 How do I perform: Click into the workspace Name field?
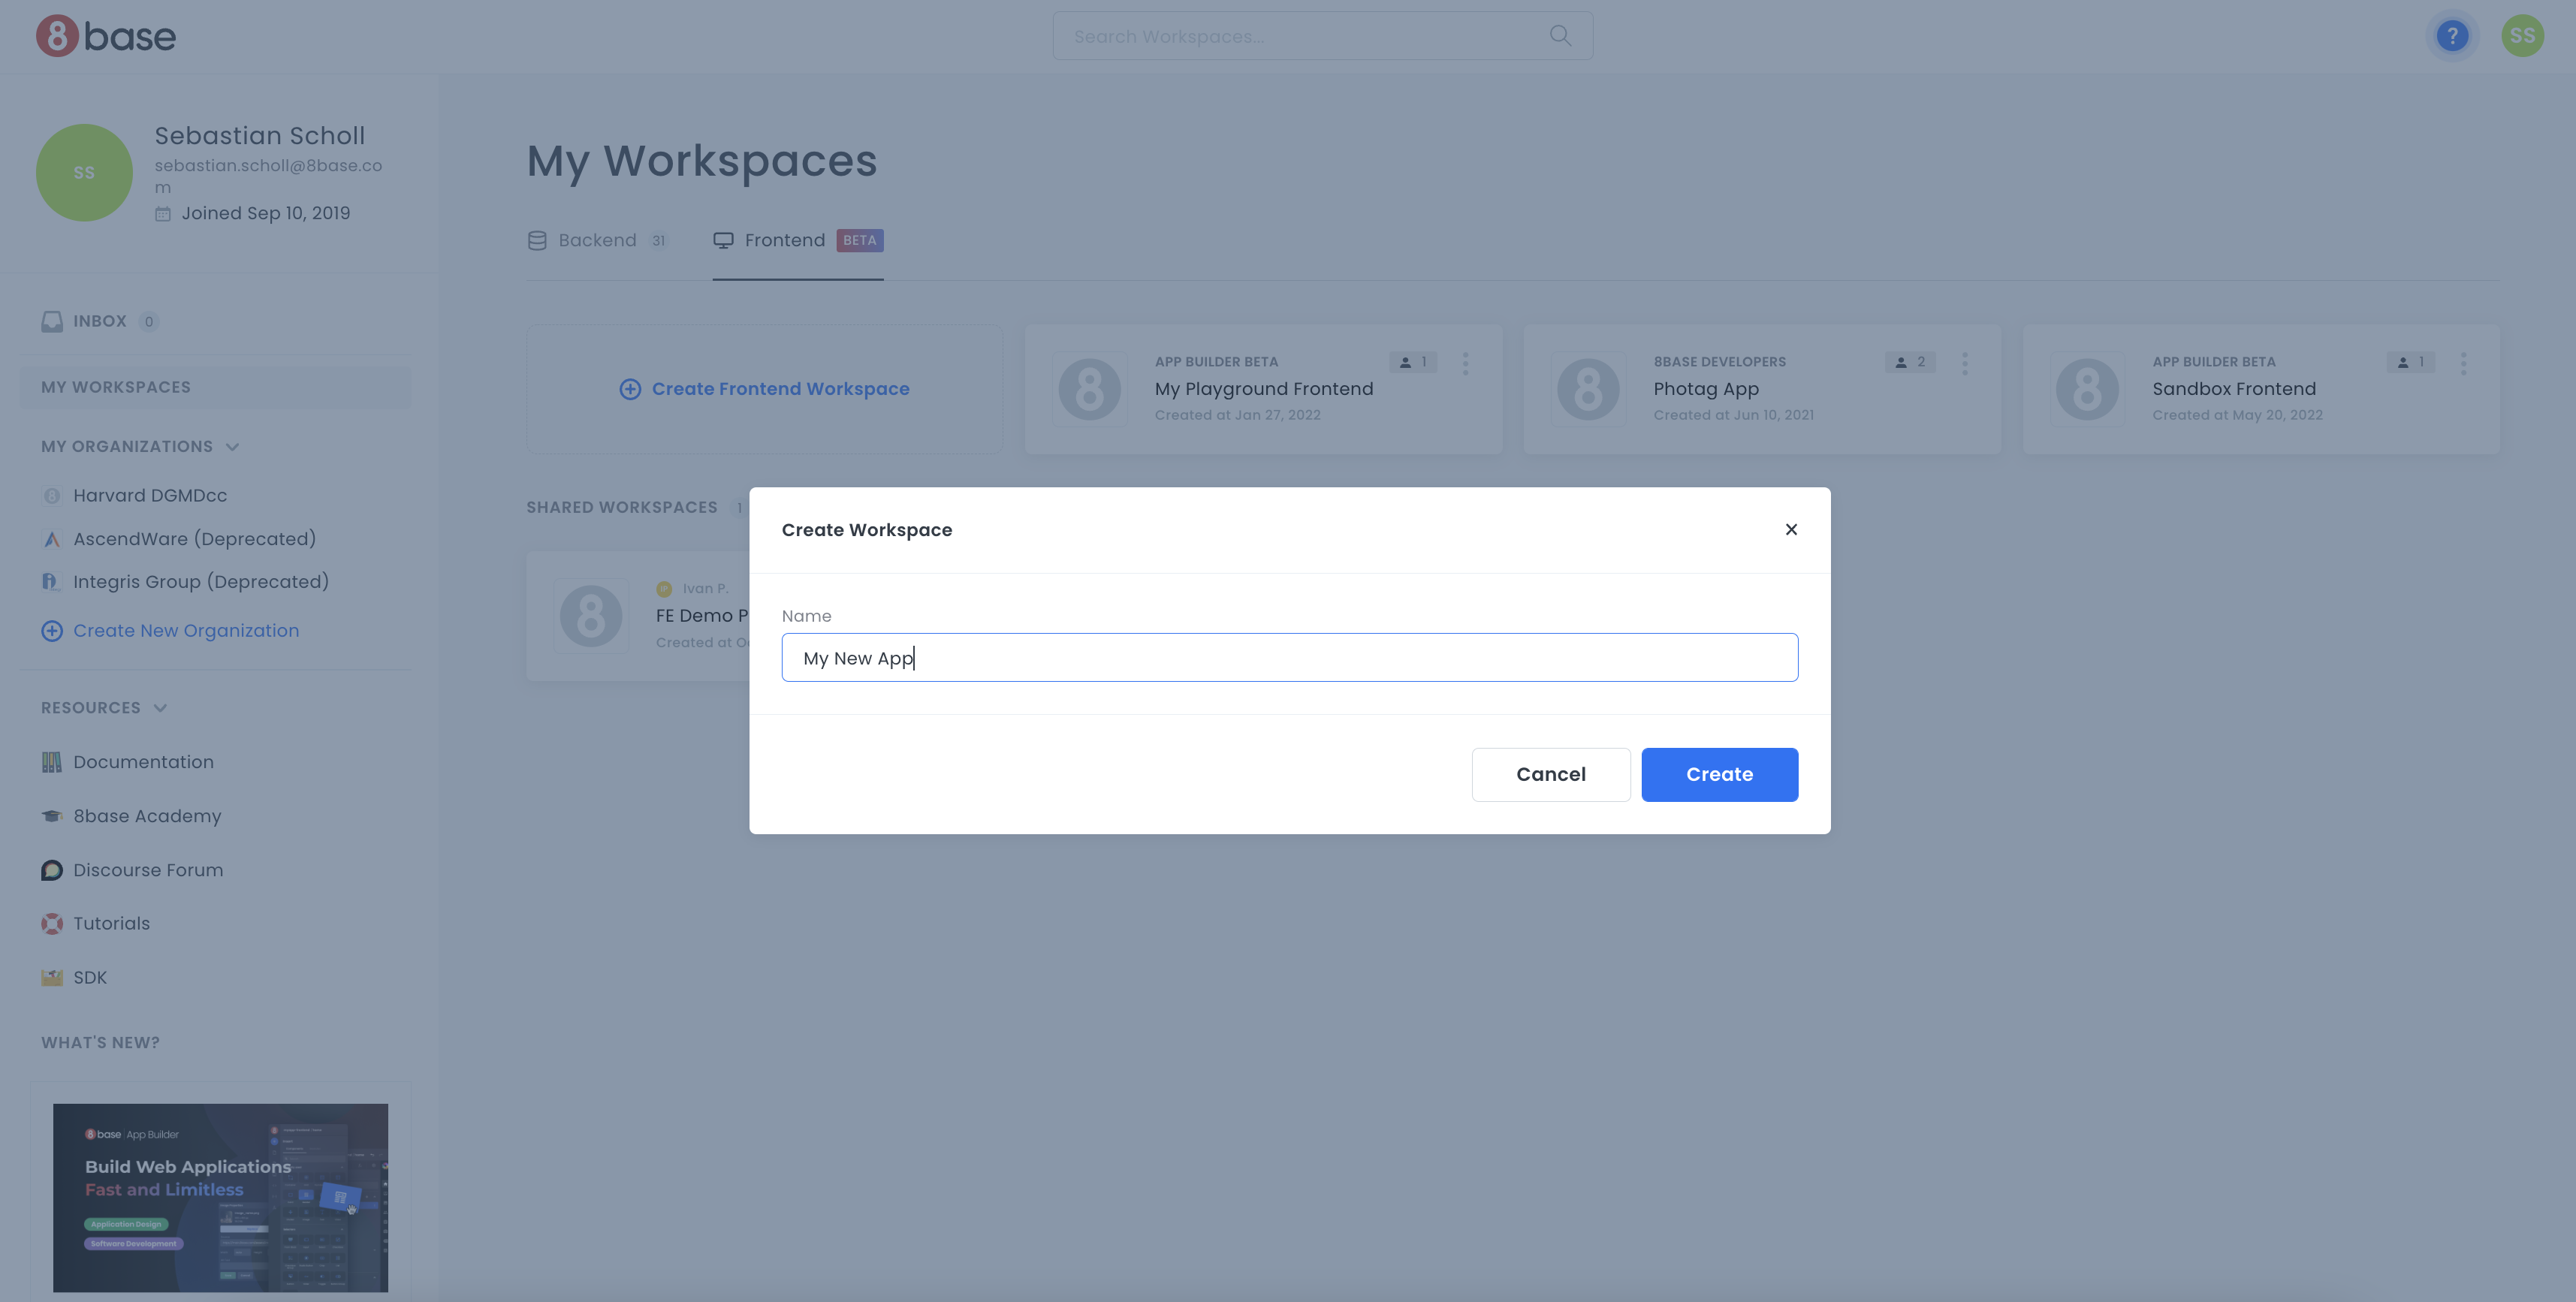(x=1289, y=658)
